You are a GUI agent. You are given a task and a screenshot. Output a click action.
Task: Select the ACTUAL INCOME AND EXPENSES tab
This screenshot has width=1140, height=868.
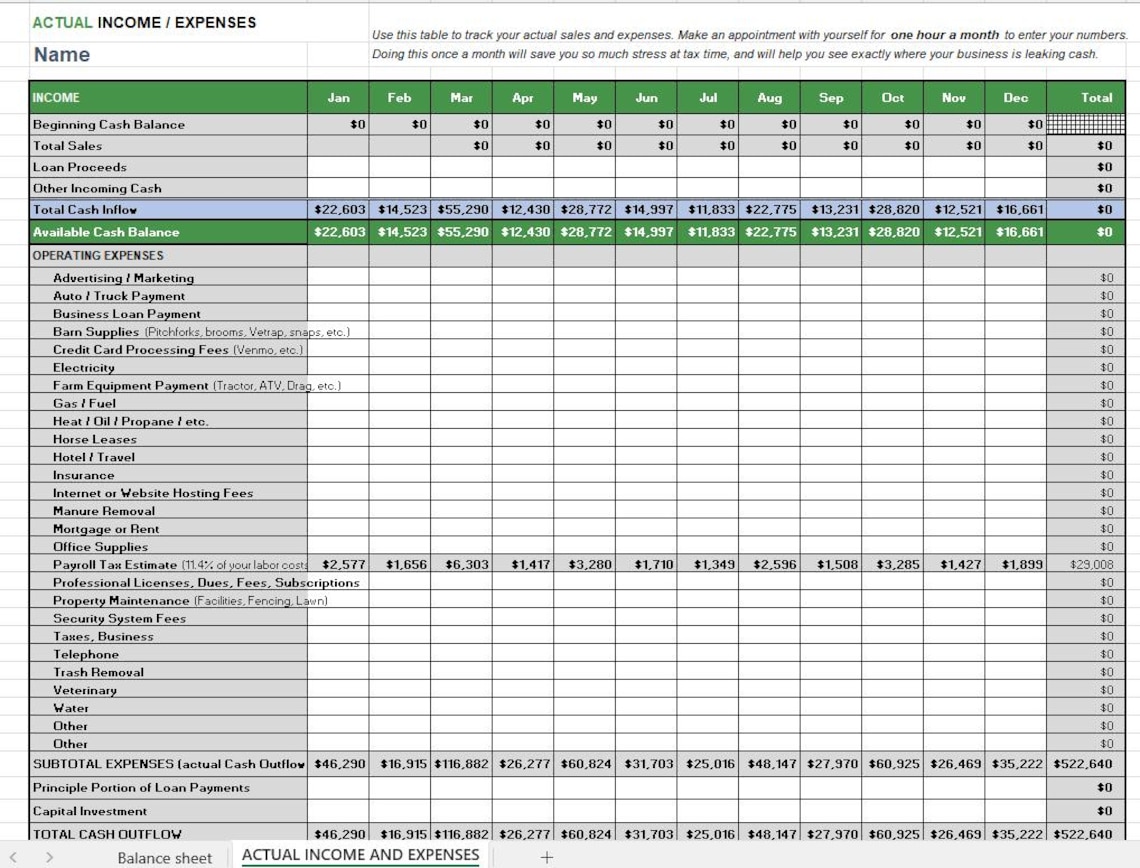[x=359, y=856]
